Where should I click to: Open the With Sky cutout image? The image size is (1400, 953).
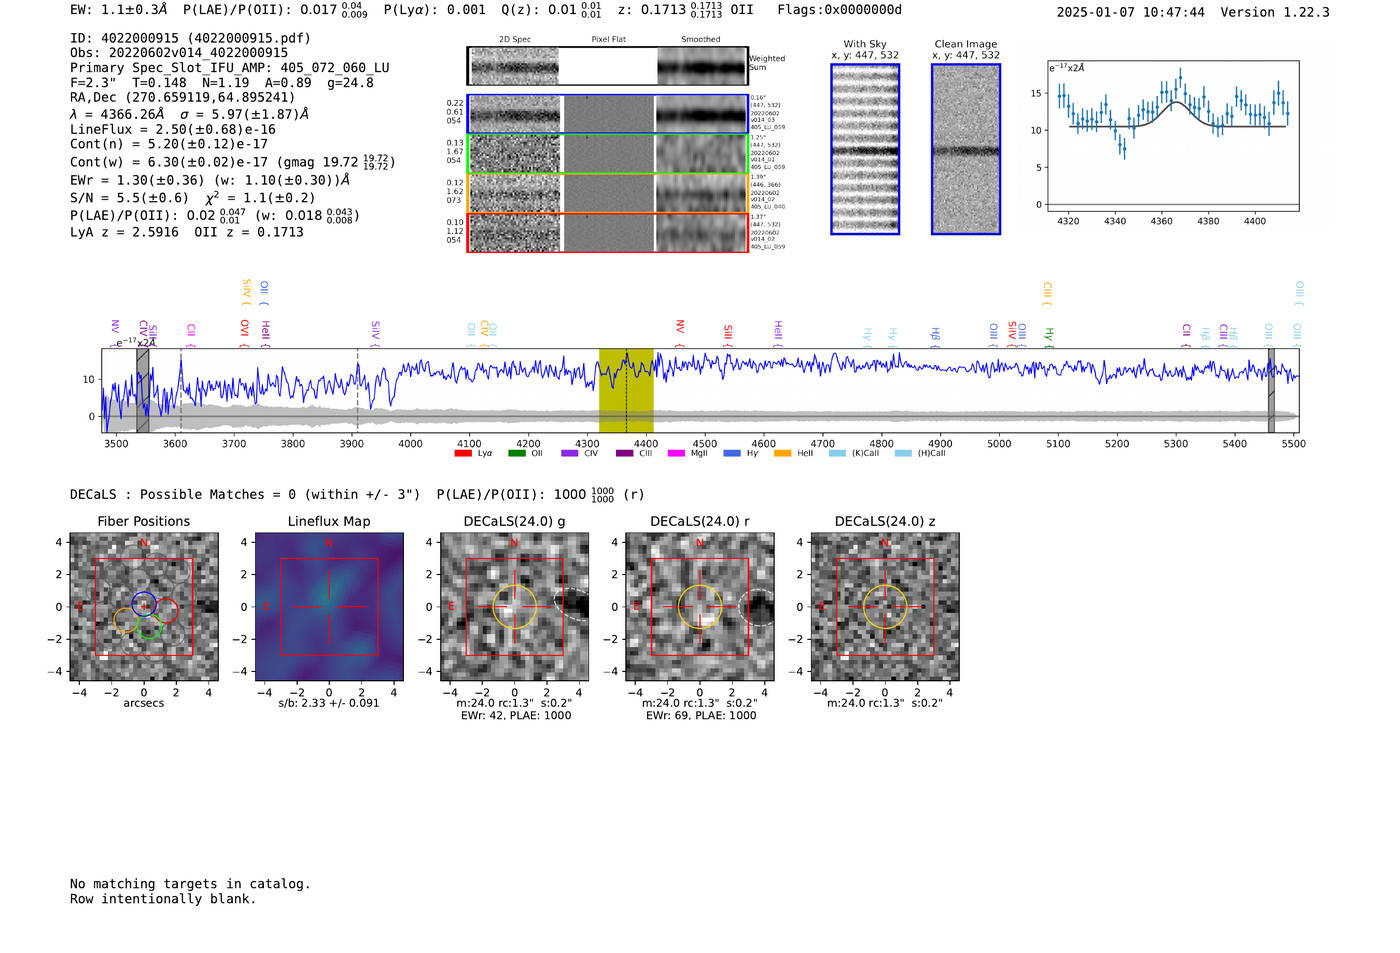(865, 149)
